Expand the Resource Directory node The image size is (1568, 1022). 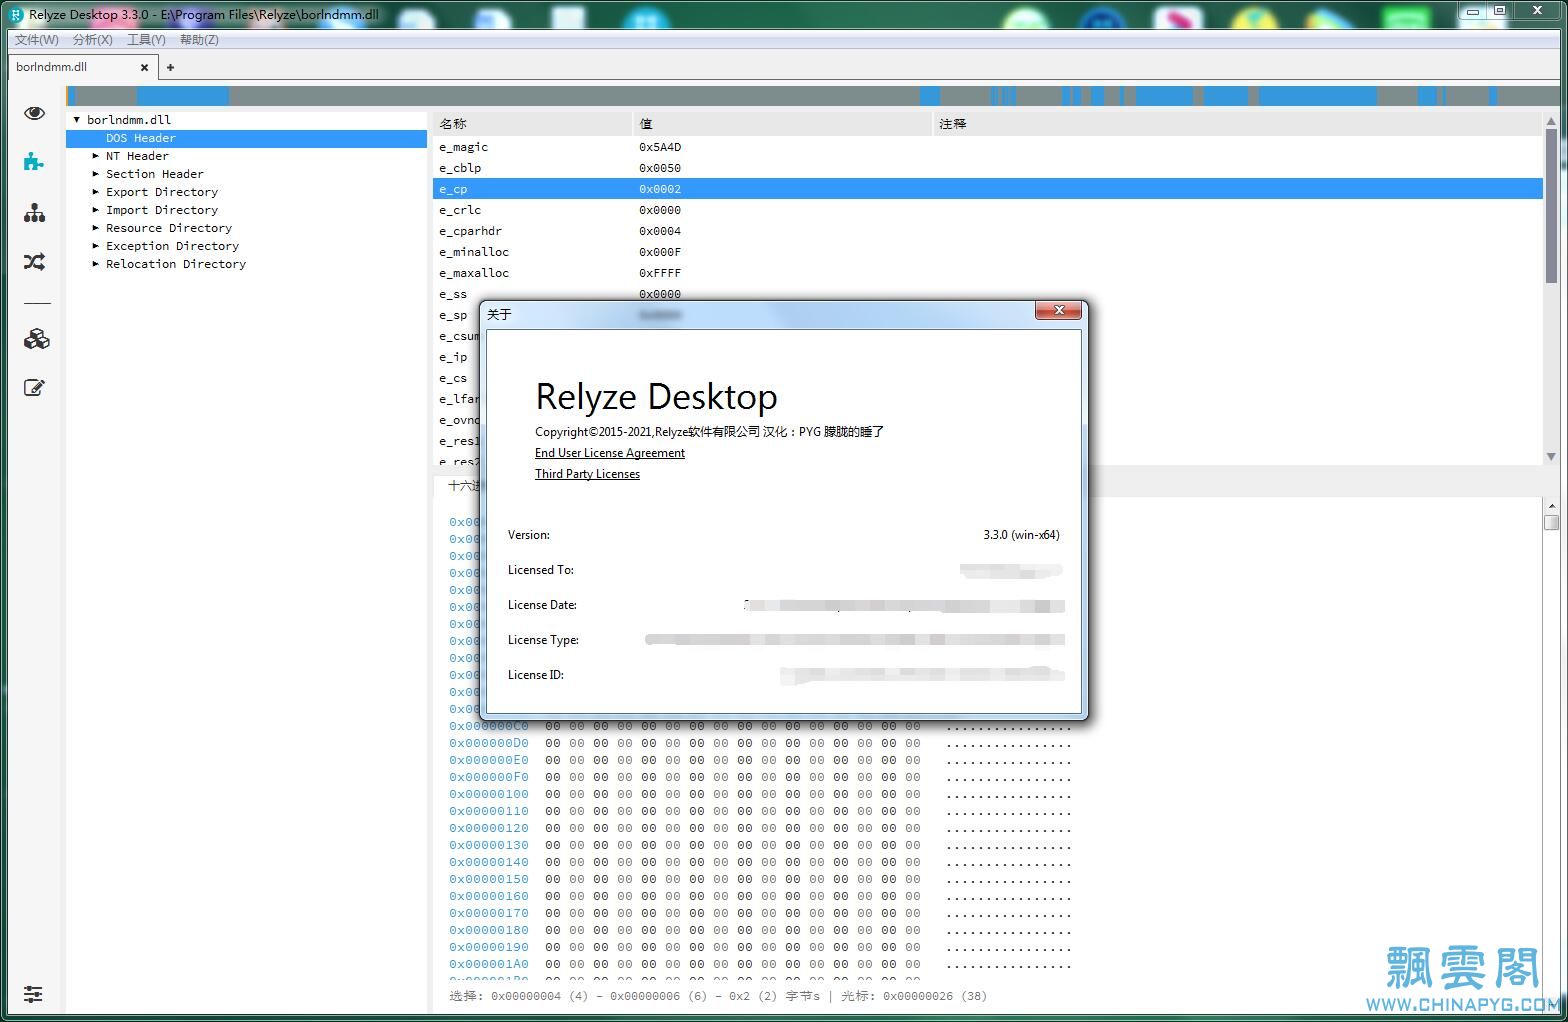pos(96,228)
